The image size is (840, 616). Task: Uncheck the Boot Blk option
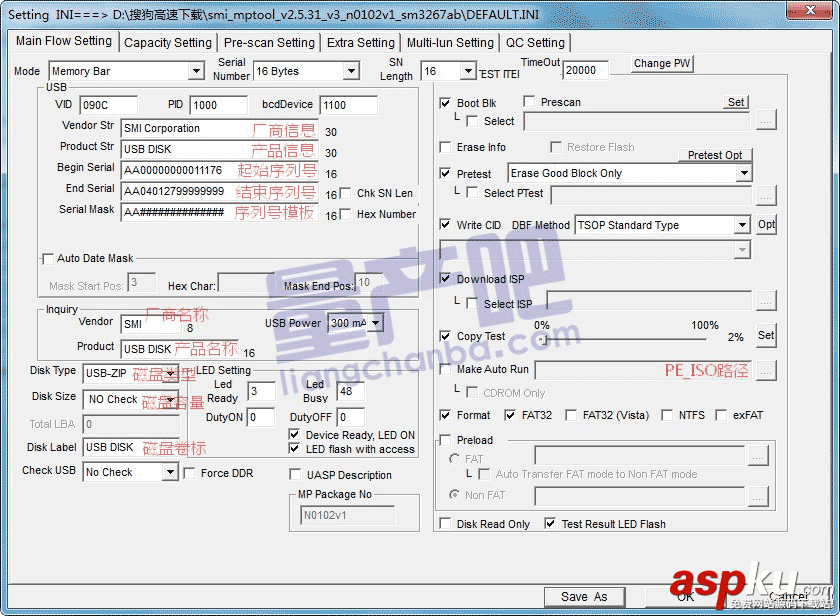[x=445, y=101]
